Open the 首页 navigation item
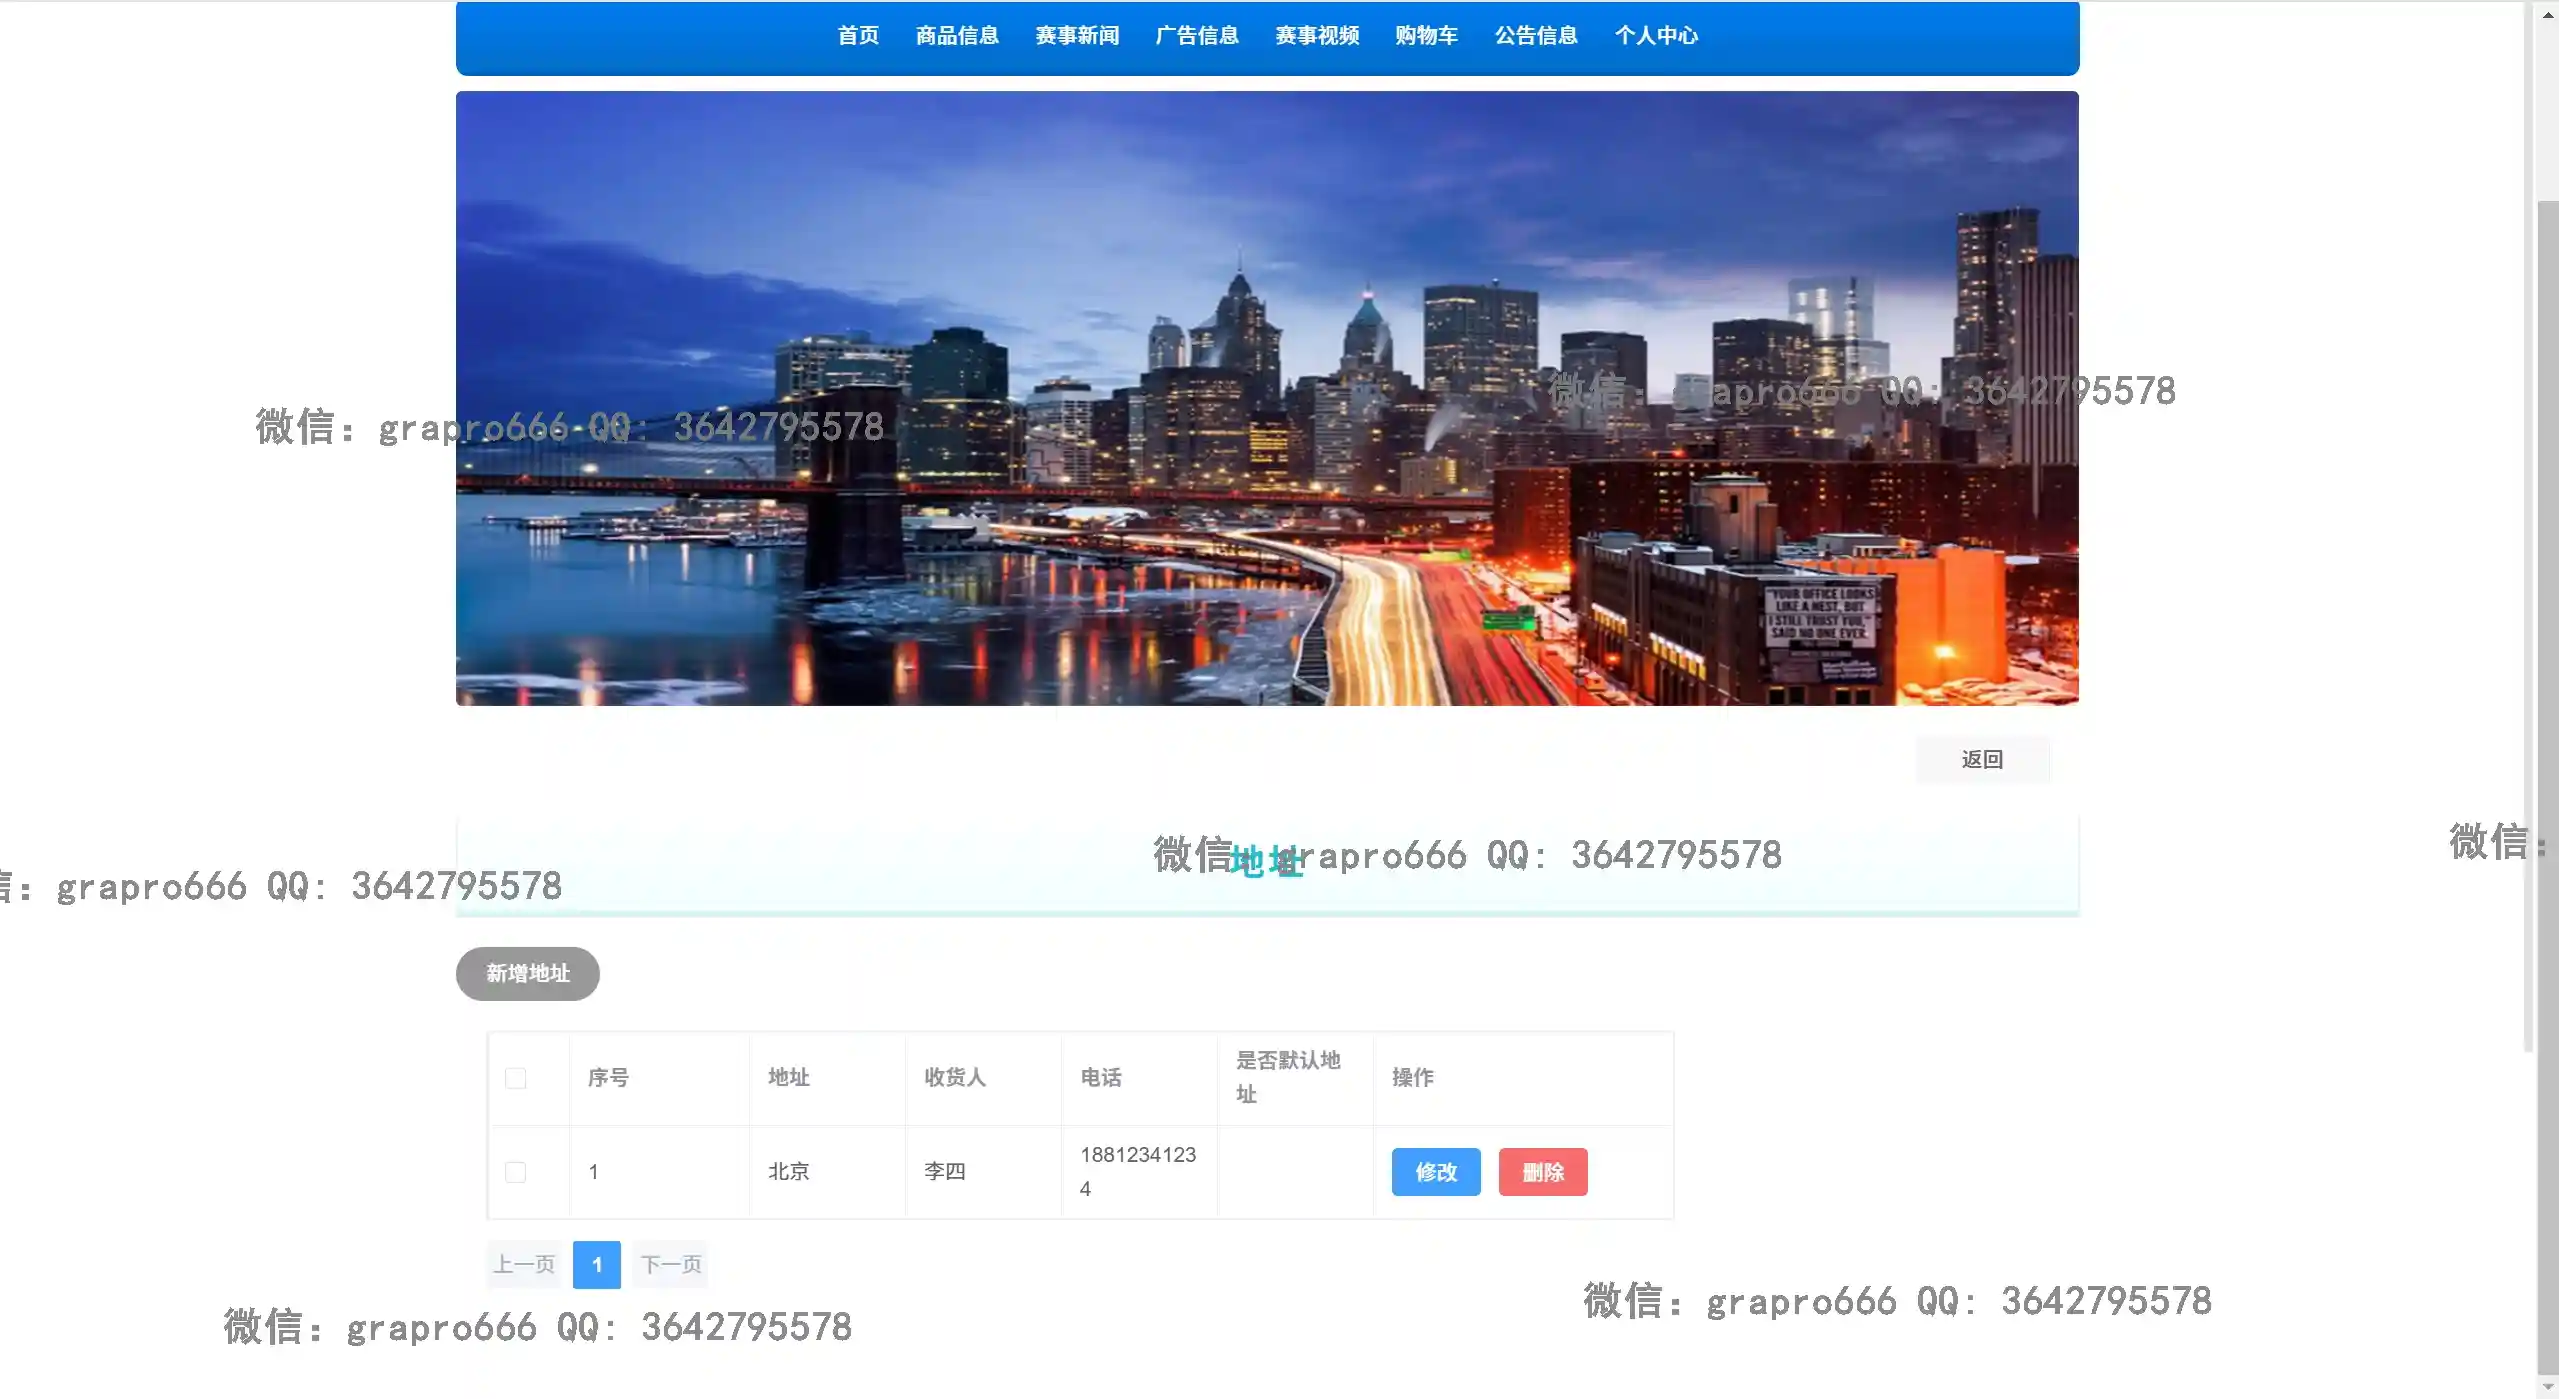Screen dimensions: 2559x1399 (x=858, y=36)
